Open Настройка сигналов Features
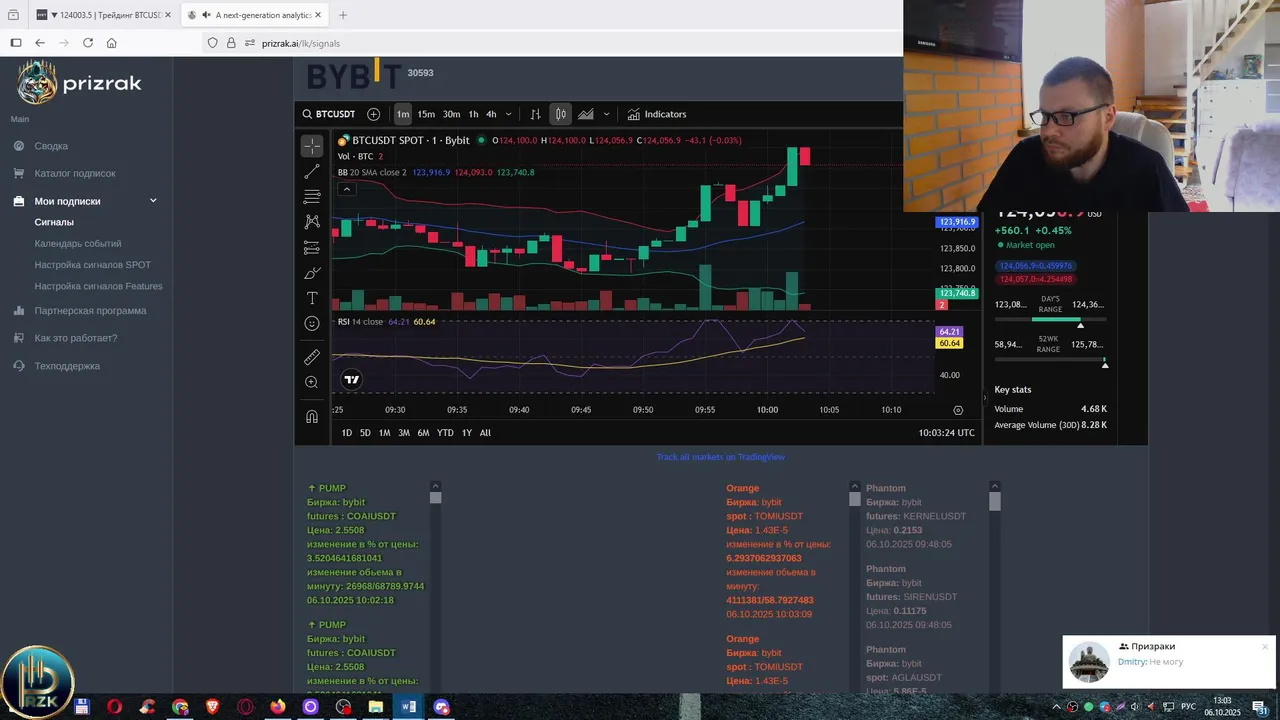The width and height of the screenshot is (1280, 720). 98,286
